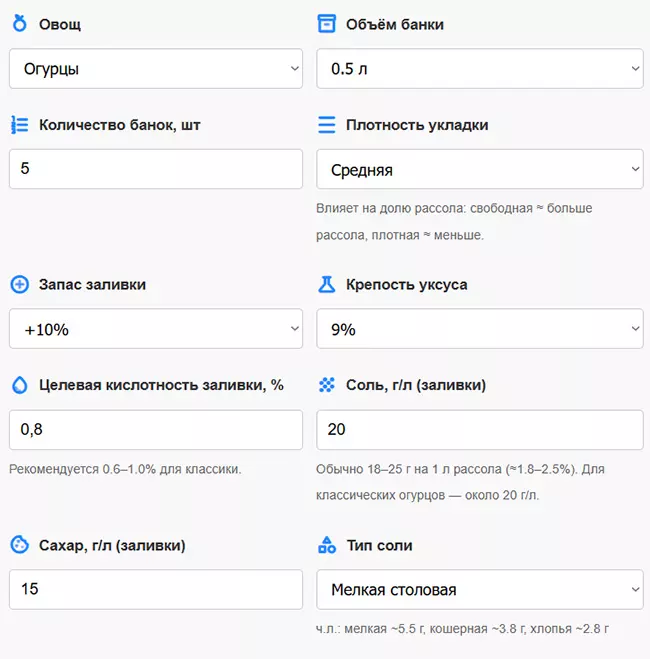Select the Сахар г/л input containing 15
Viewport: 650px width, 659px height.
tap(156, 589)
